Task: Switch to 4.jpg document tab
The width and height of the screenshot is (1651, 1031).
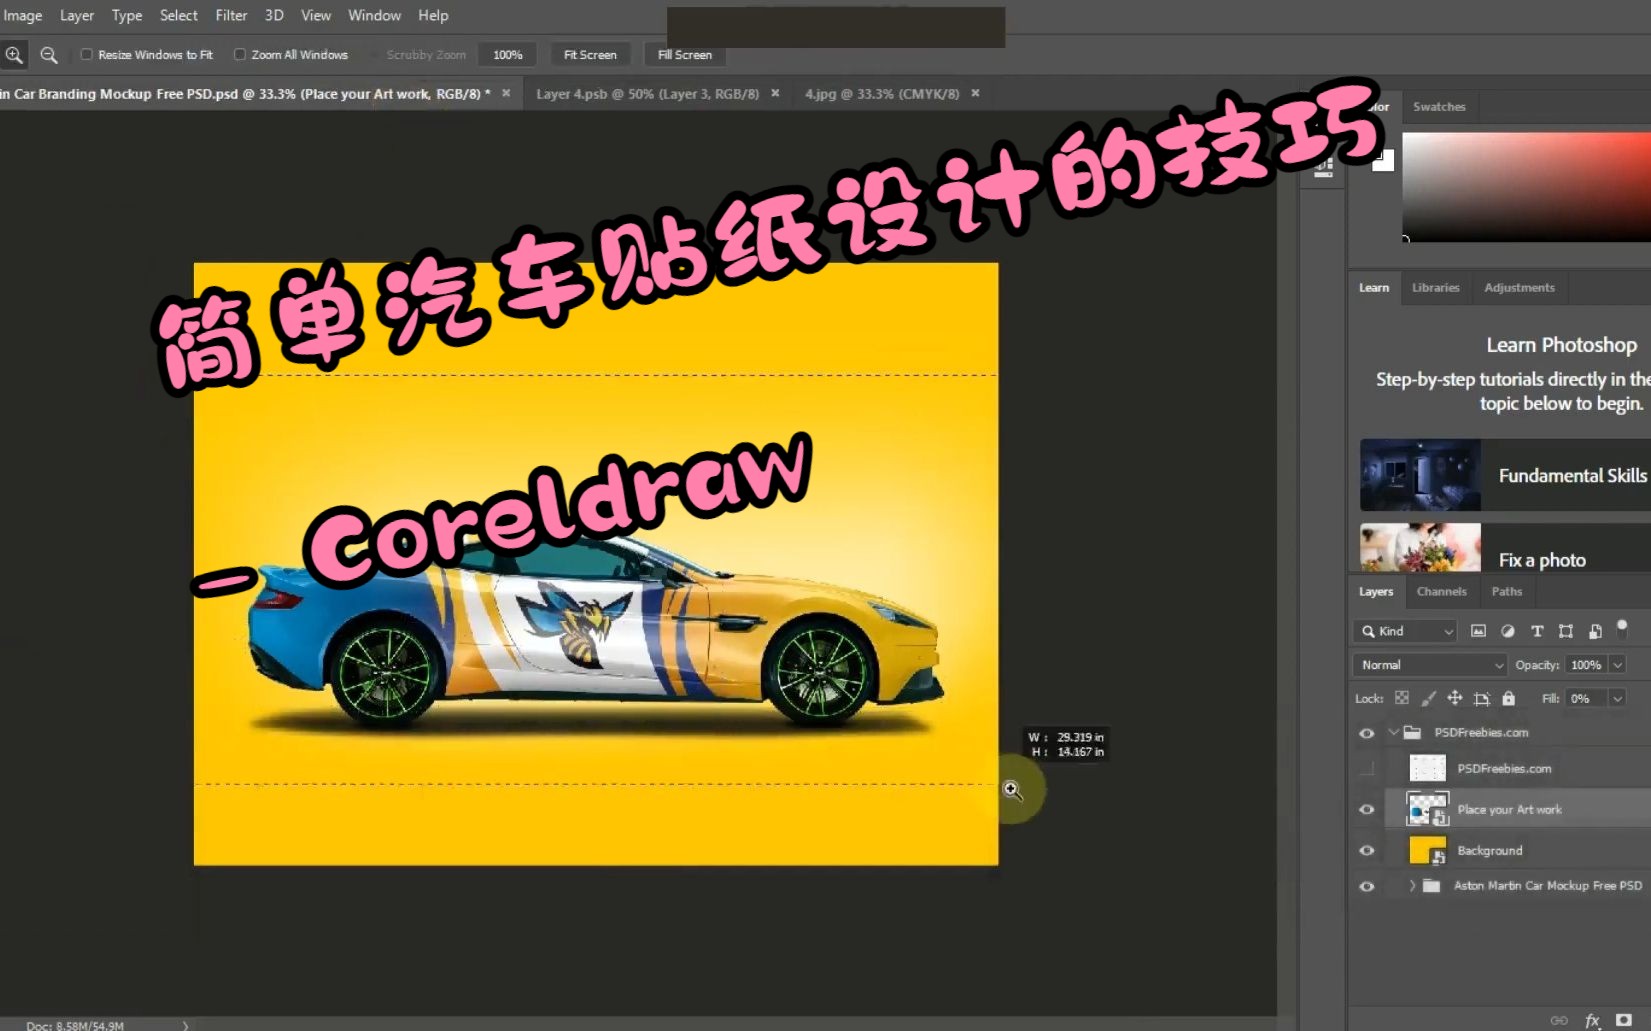Action: pyautogui.click(x=882, y=93)
